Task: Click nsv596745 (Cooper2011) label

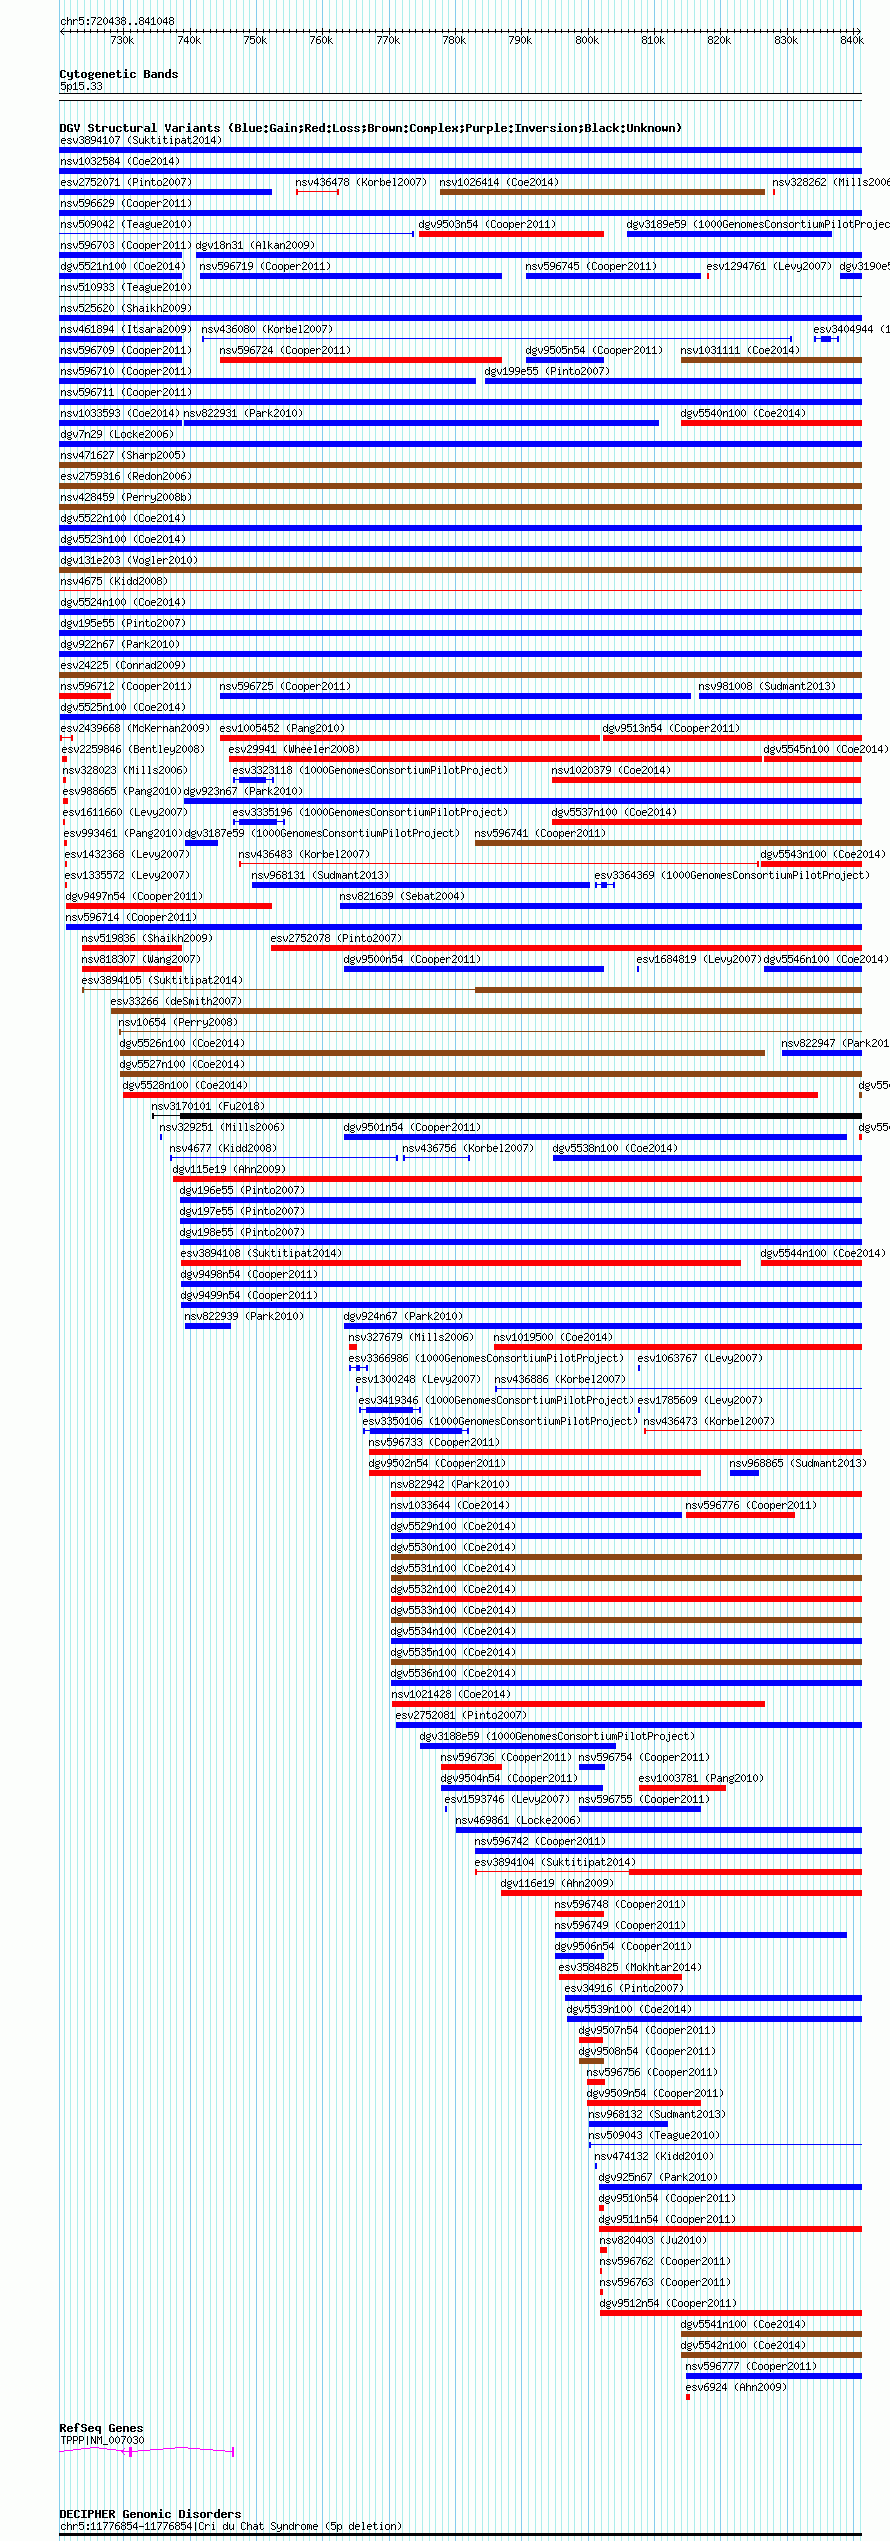Action: (x=592, y=266)
